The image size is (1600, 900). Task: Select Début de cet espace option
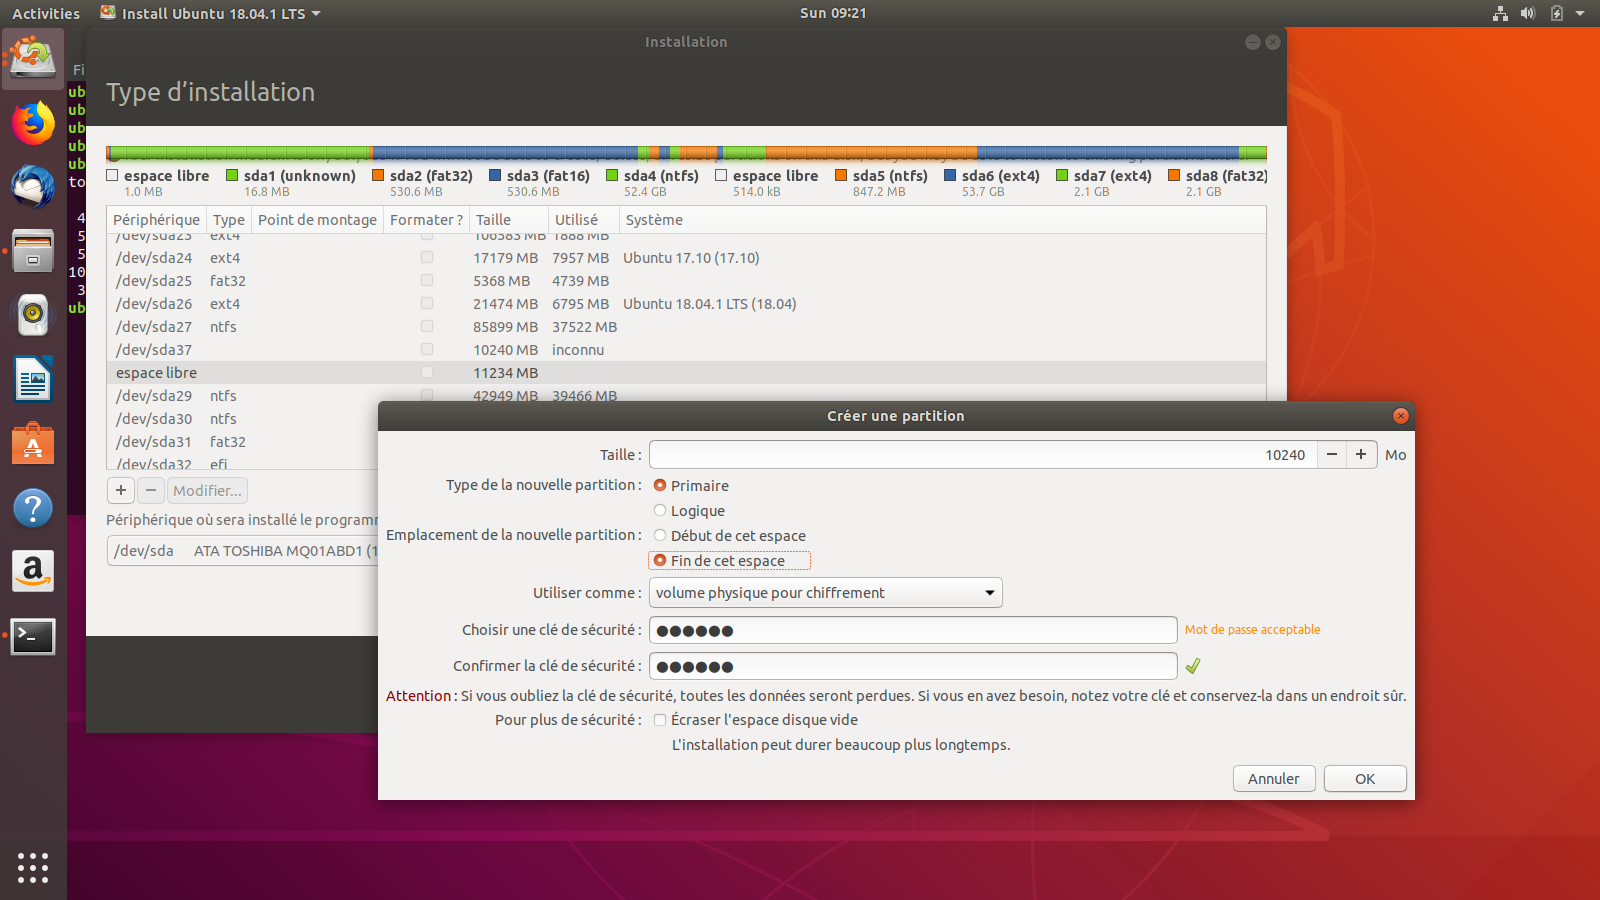(660, 536)
